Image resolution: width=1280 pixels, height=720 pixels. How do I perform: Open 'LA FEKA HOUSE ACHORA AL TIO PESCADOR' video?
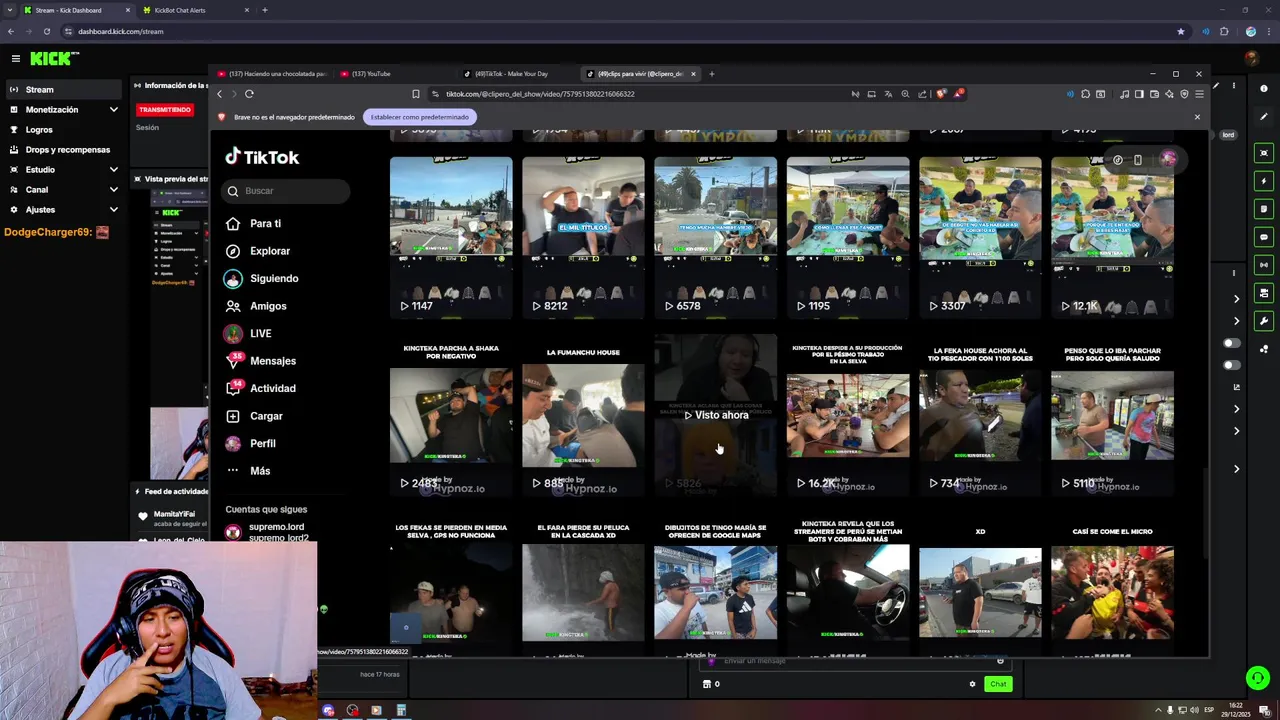[980, 415]
